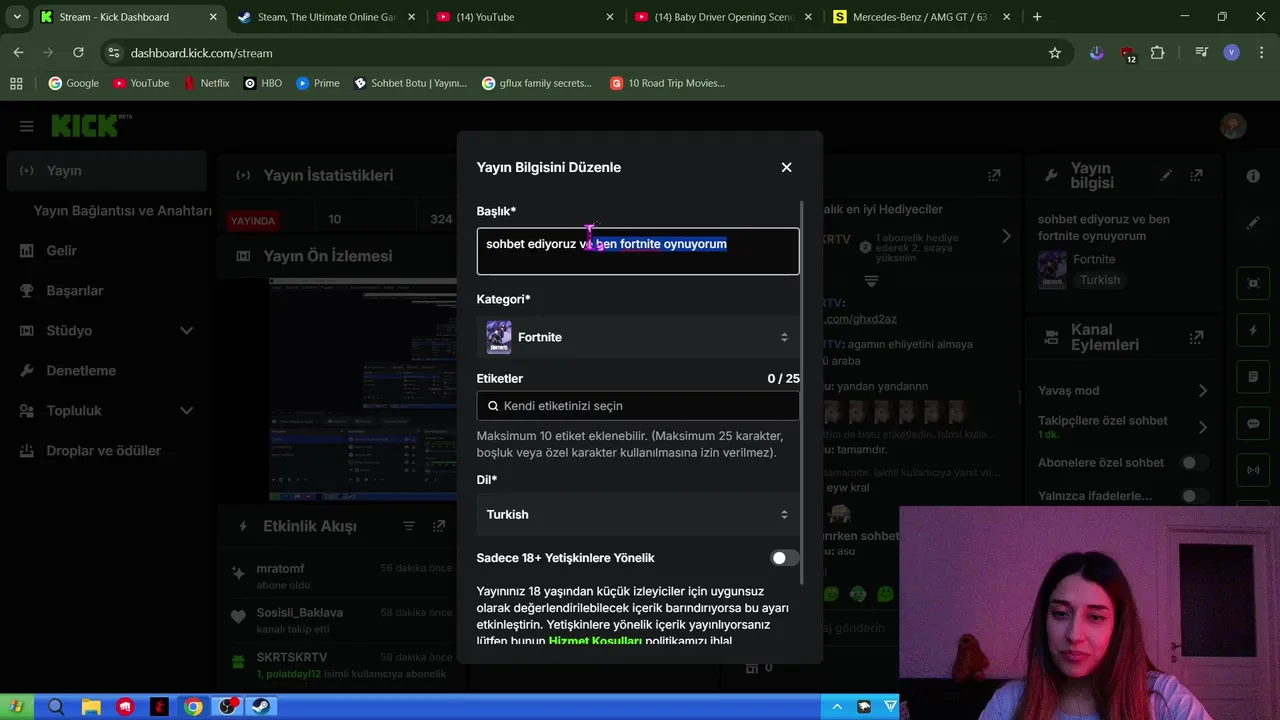This screenshot has width=1280, height=720.
Task: Reload the page
Action: click(78, 53)
